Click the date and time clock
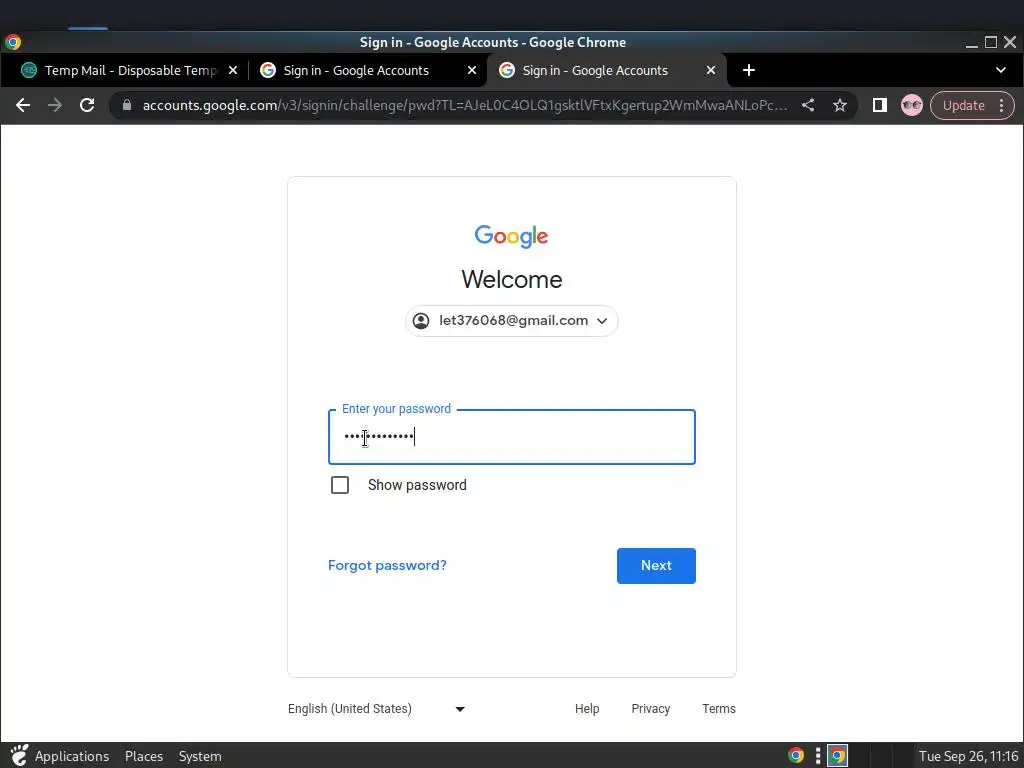This screenshot has height=768, width=1024. coord(968,756)
